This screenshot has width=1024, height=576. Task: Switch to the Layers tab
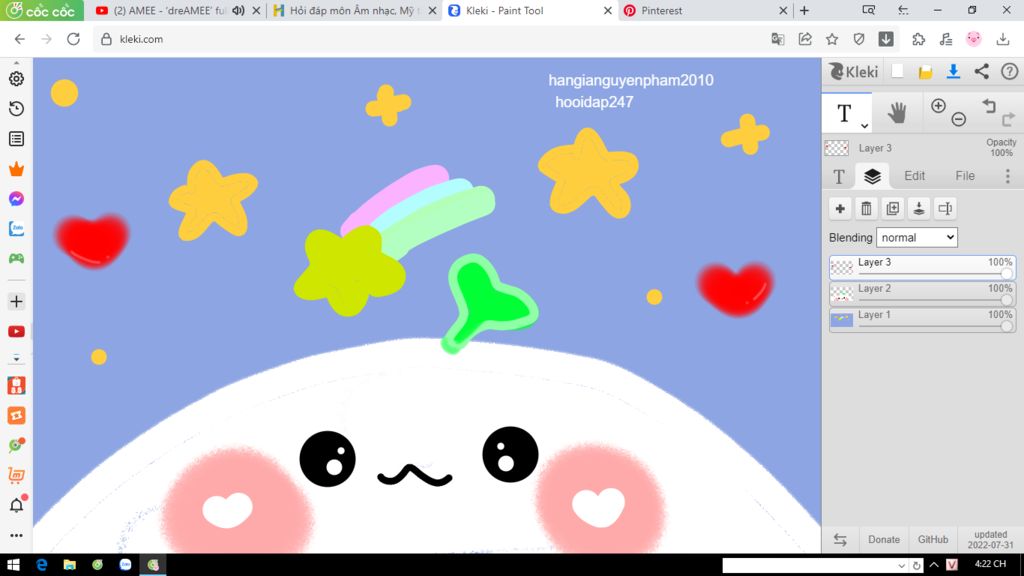872,176
